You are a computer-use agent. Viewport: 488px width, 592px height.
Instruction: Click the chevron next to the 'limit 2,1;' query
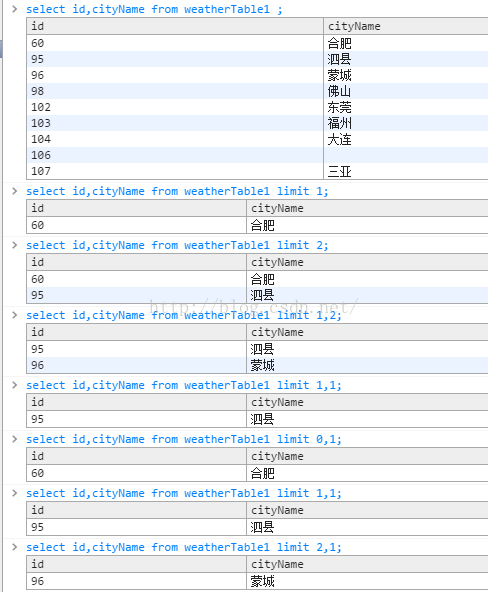coord(15,547)
